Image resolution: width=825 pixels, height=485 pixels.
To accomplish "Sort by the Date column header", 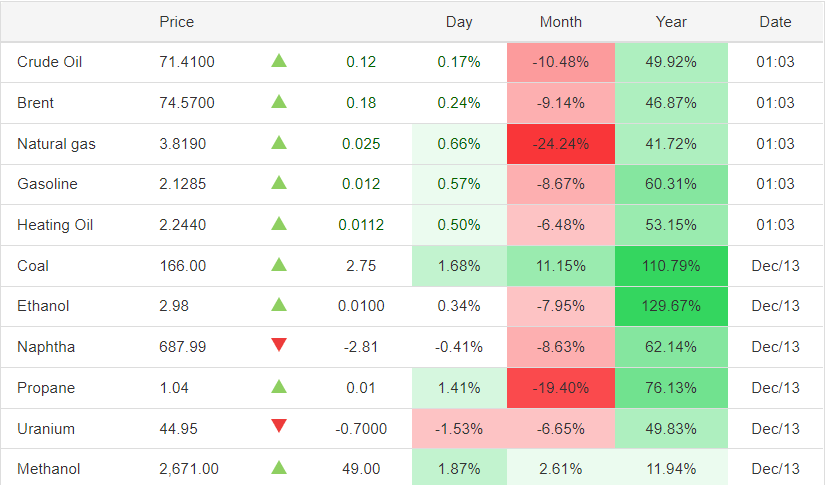I will pyautogui.click(x=776, y=22).
